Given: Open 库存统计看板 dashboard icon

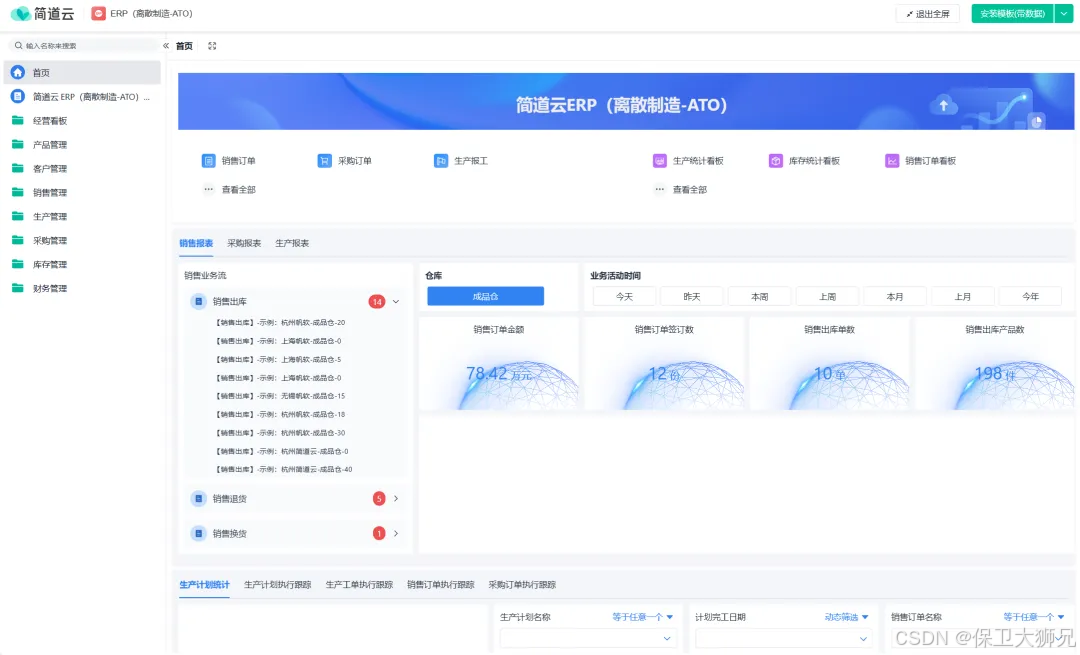Looking at the screenshot, I should pyautogui.click(x=776, y=160).
